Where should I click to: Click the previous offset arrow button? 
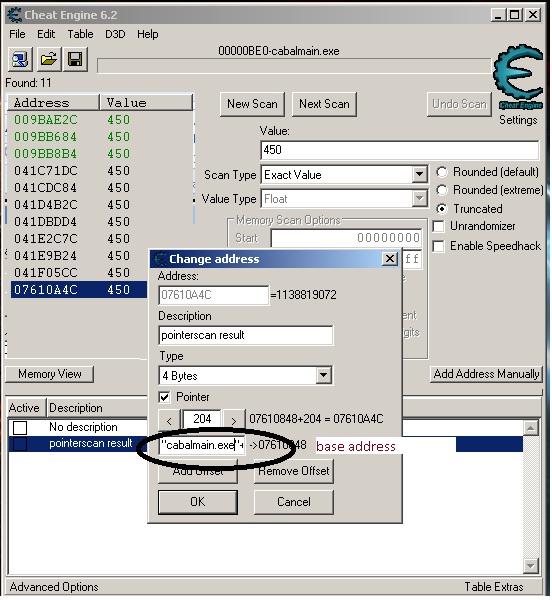tap(169, 420)
